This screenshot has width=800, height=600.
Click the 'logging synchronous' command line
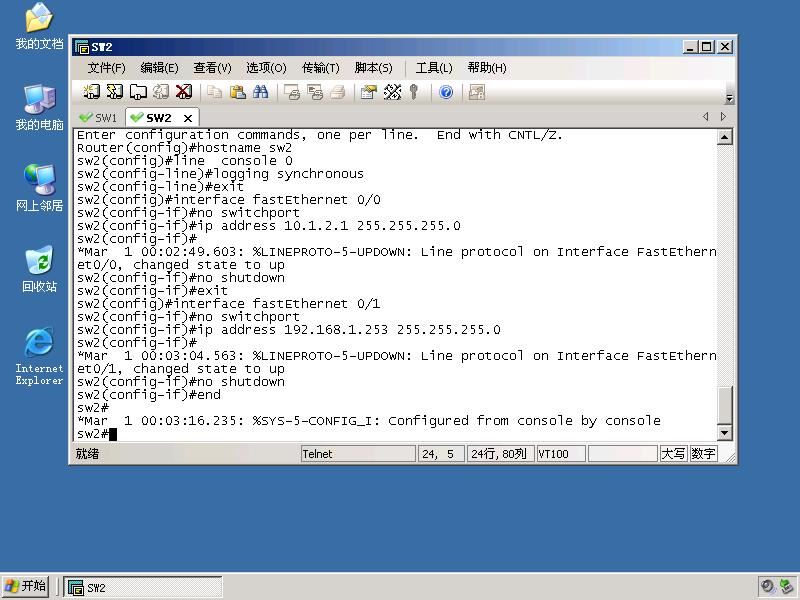click(x=220, y=174)
